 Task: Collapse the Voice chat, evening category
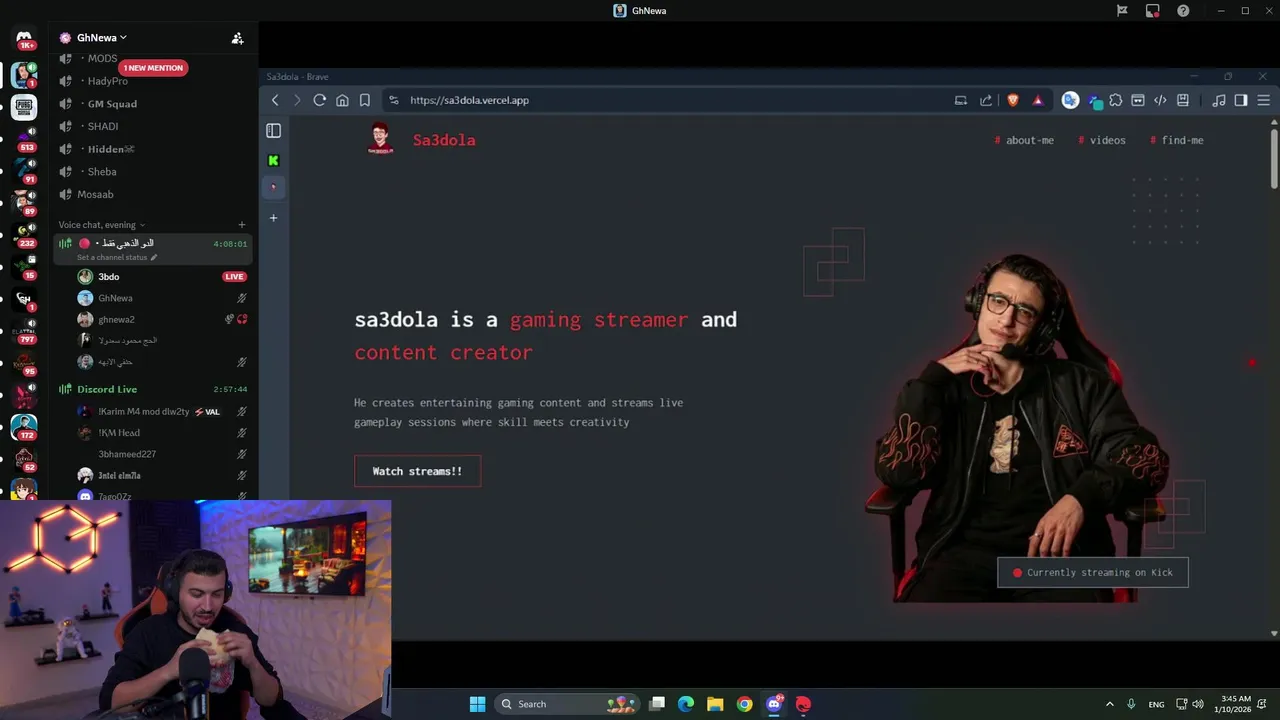[x=102, y=225]
